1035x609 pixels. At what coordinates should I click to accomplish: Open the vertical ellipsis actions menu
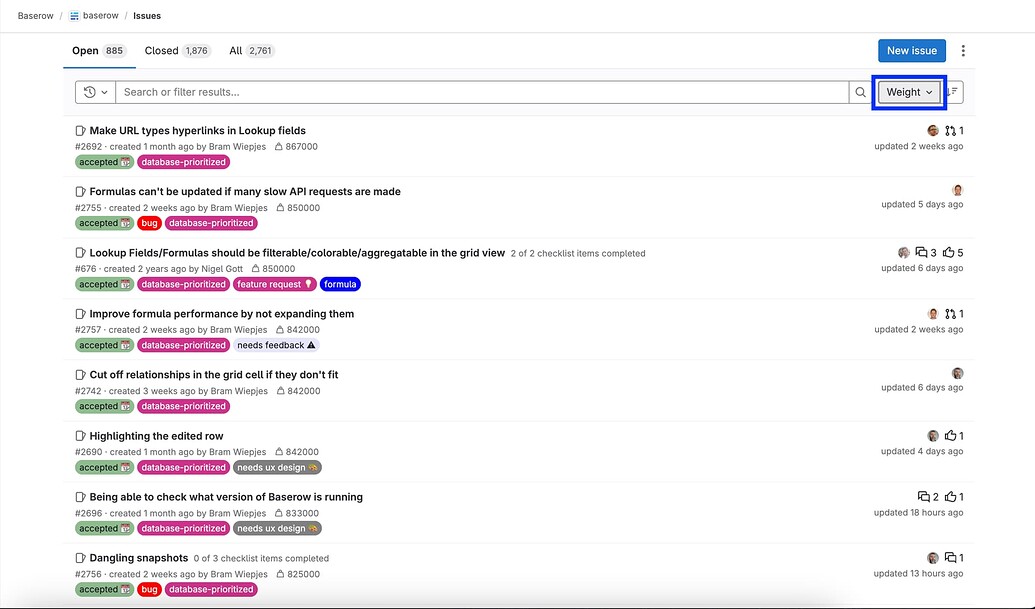(x=963, y=51)
